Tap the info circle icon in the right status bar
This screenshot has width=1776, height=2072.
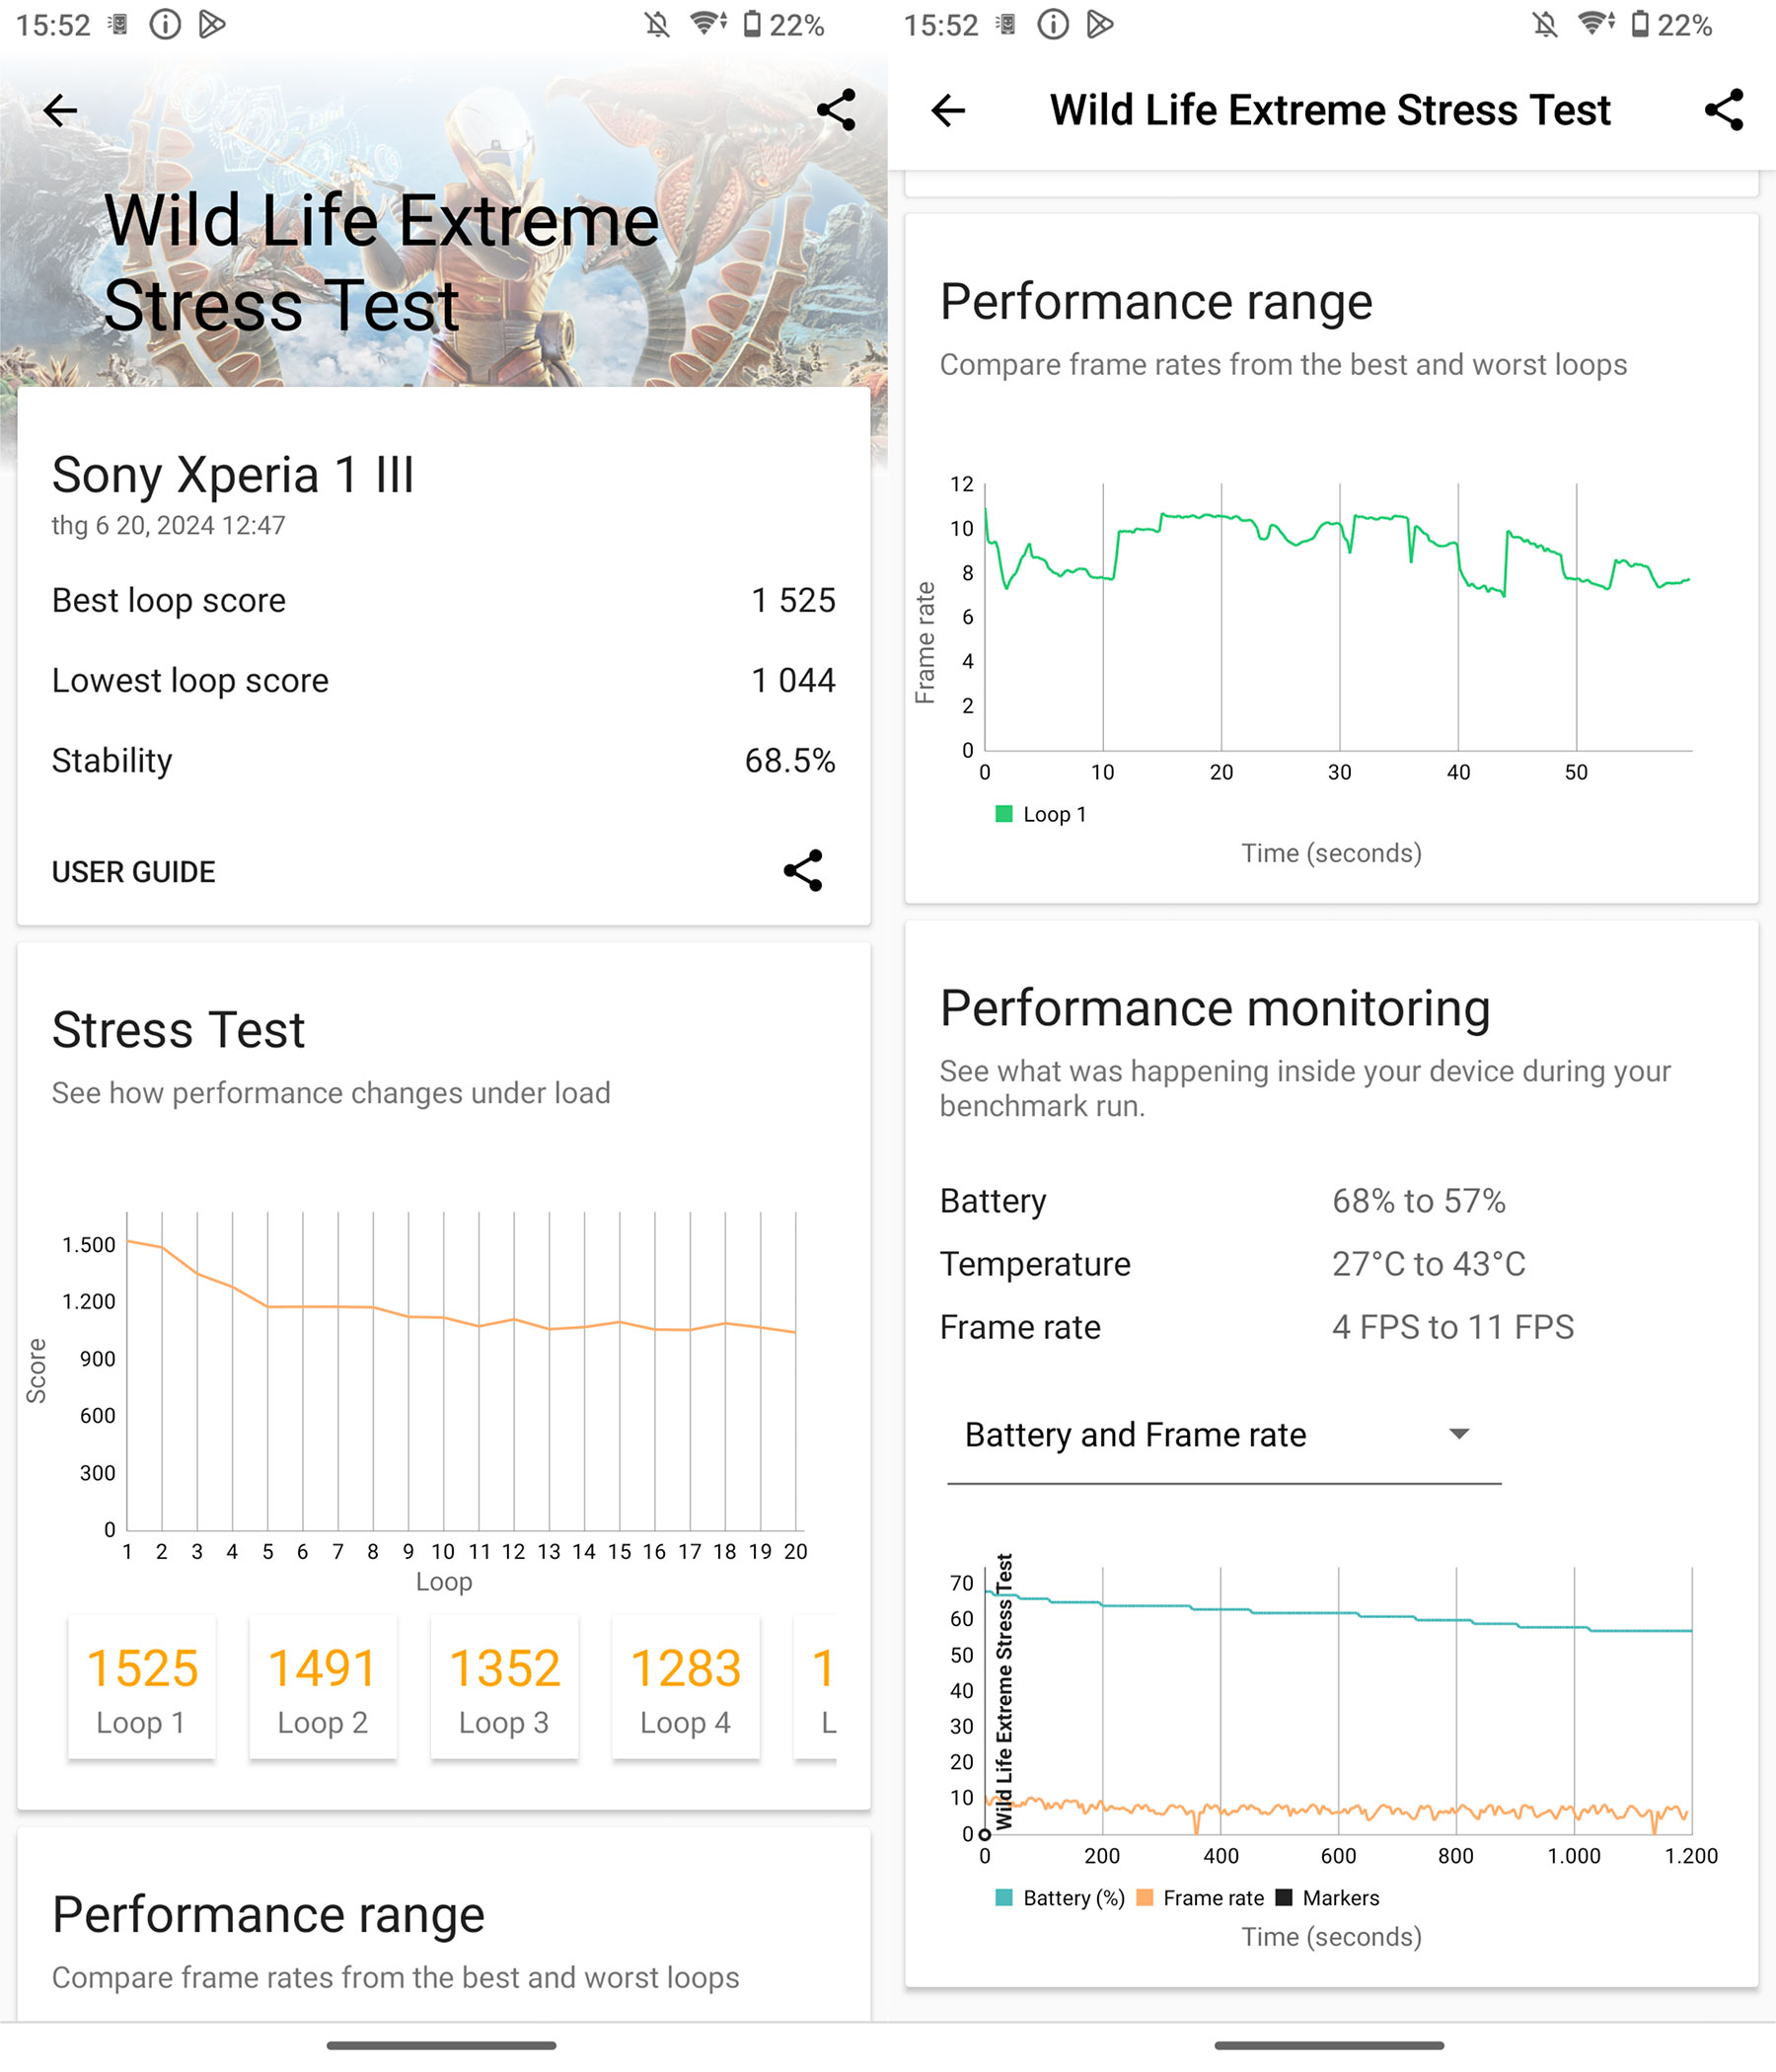pyautogui.click(x=1053, y=24)
